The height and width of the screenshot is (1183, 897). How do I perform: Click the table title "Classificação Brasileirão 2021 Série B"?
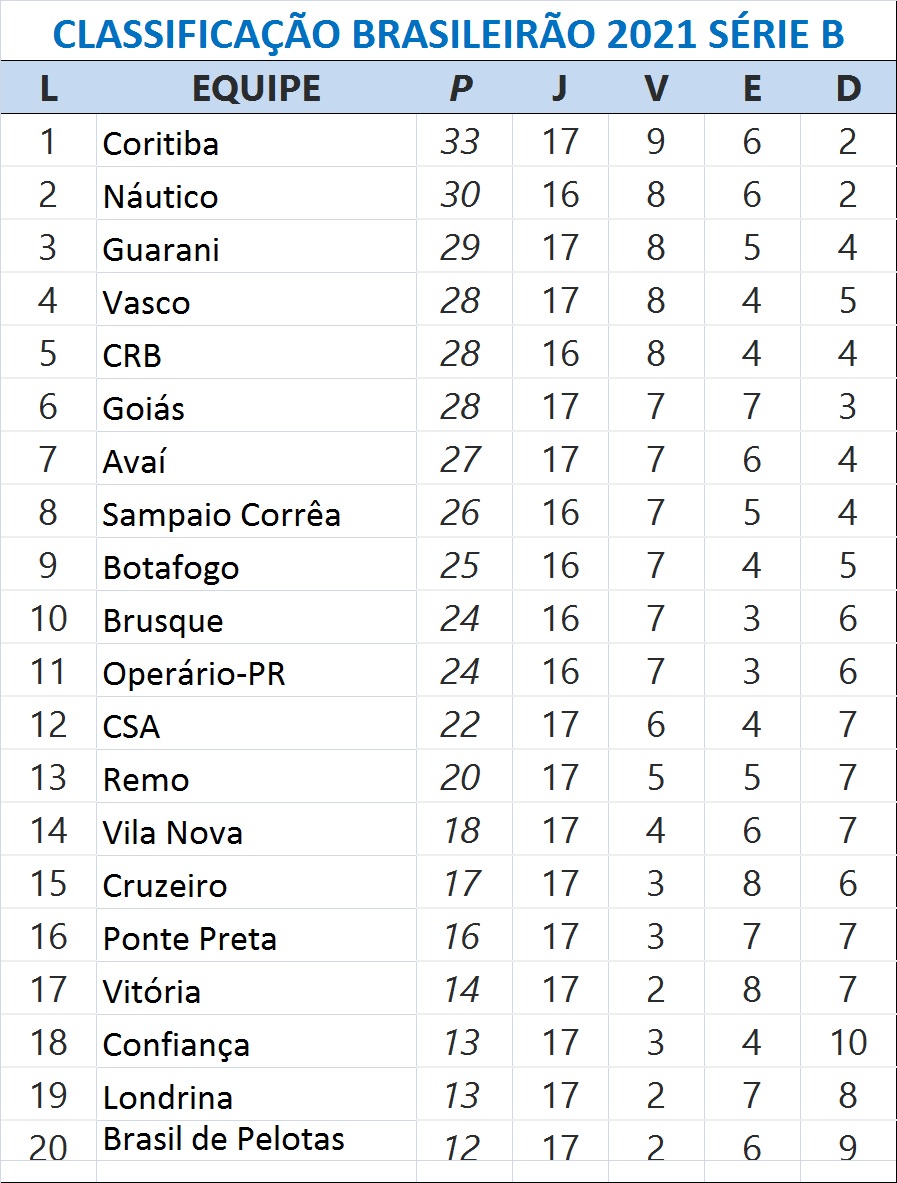[x=448, y=35]
